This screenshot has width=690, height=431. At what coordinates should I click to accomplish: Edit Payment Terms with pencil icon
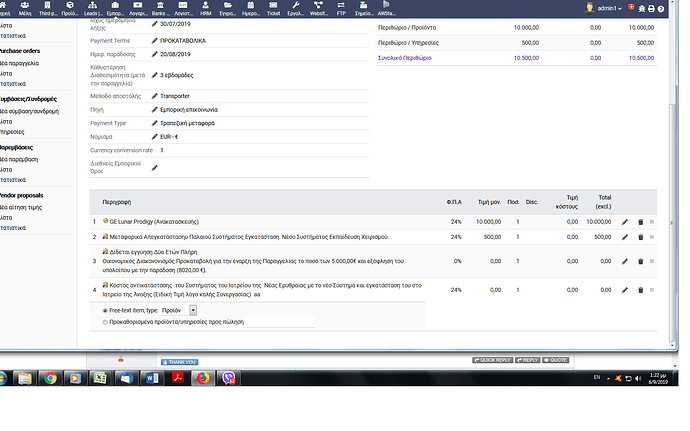tap(154, 41)
